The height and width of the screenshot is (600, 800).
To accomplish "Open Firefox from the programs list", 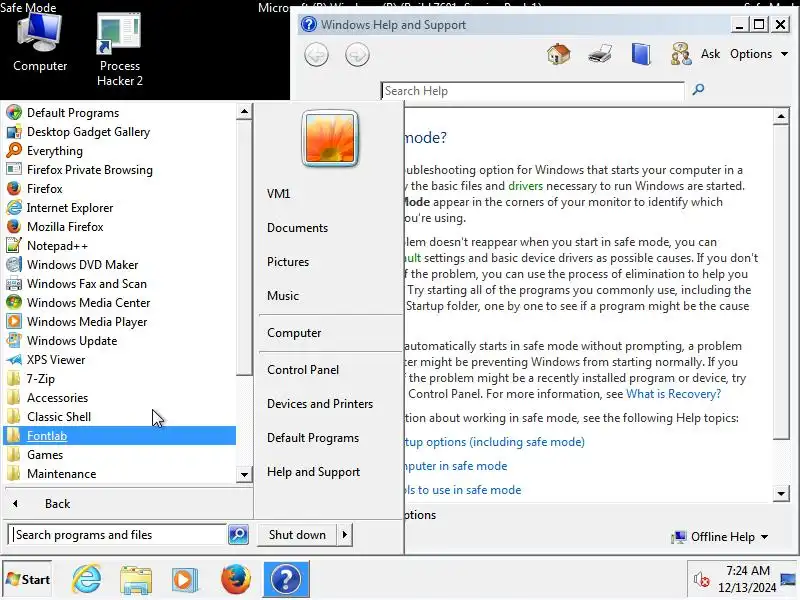I will [120, 189].
